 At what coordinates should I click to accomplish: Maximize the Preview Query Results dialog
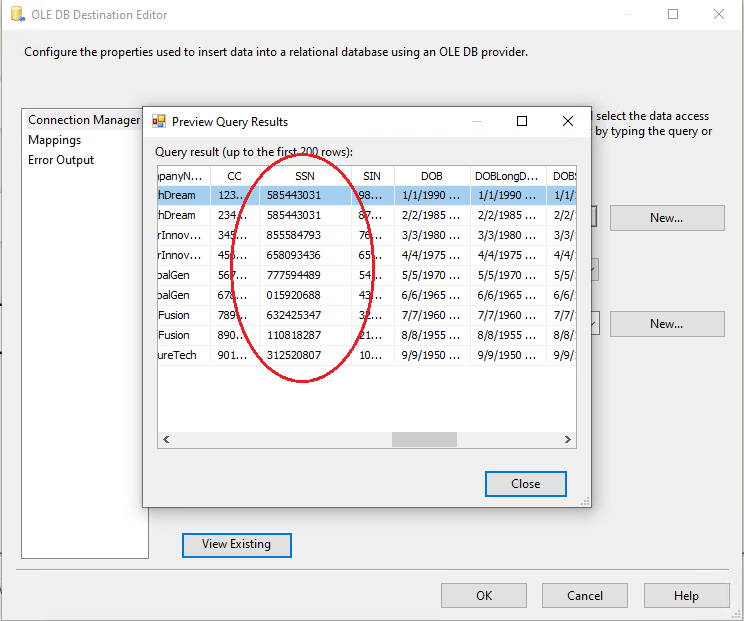point(522,121)
